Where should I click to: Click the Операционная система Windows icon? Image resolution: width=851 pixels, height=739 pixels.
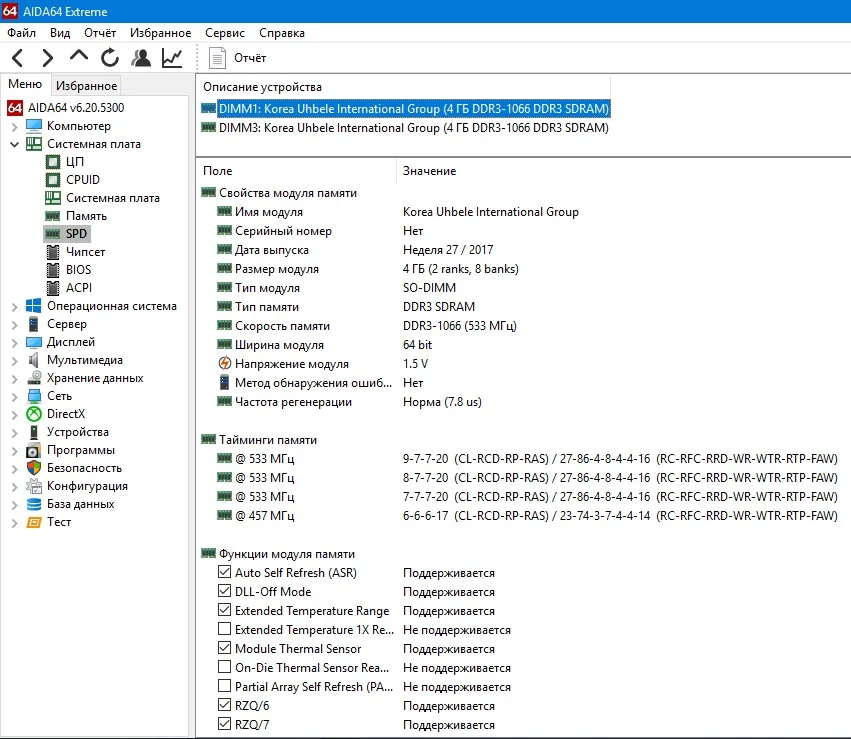[34, 306]
